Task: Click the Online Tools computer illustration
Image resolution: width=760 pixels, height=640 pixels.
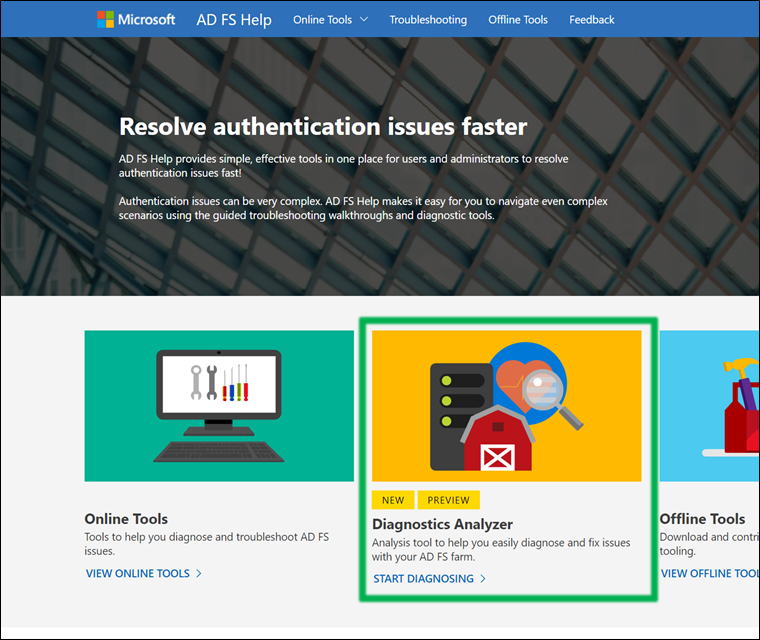Action: 219,406
